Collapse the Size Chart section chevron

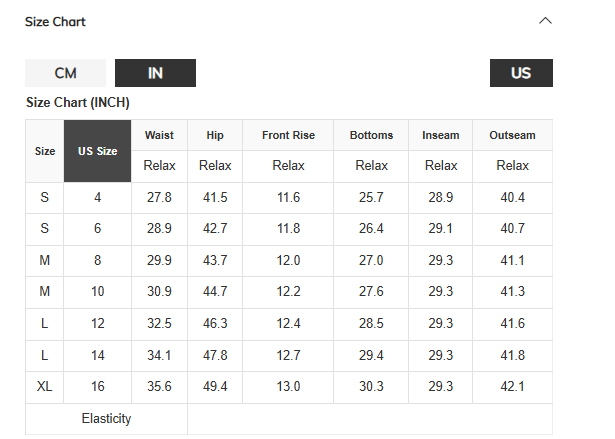545,21
